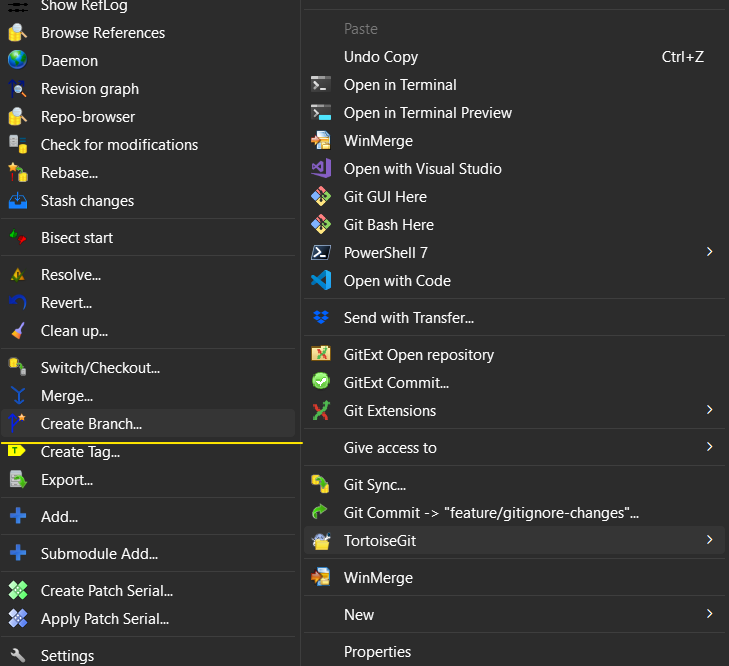
Task: Choose Undo Copy from context menu
Action: (x=514, y=57)
